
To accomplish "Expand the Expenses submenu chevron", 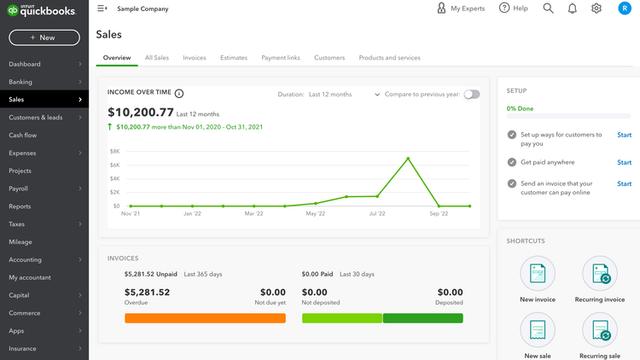I will coord(80,153).
